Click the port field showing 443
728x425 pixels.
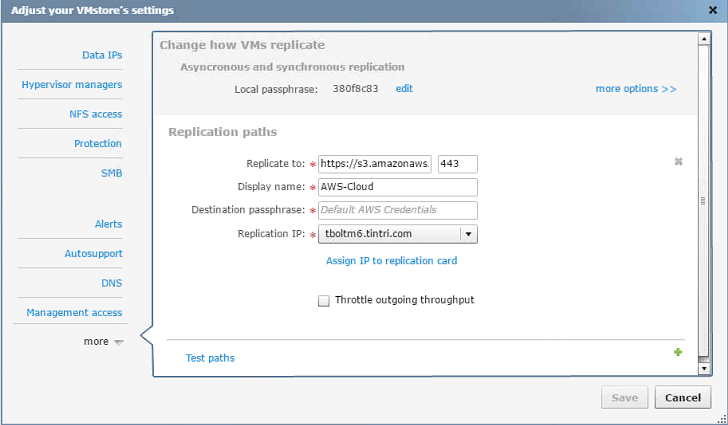tap(458, 164)
